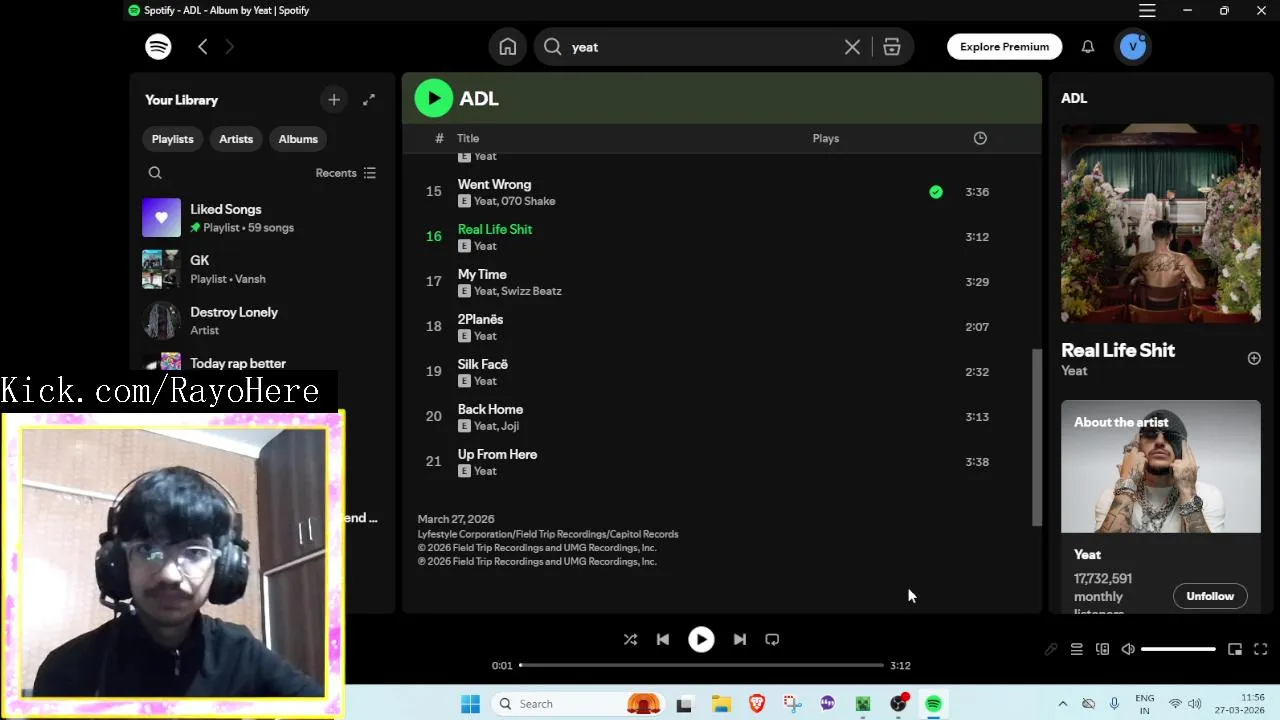
Task: Go back with the left arrow
Action: point(203,46)
